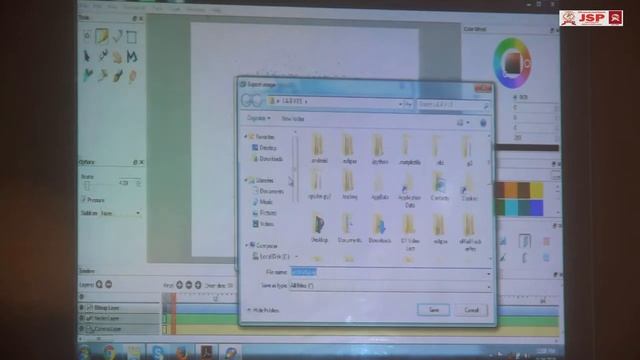
Task: Close the Tools panel
Action: (141, 18)
